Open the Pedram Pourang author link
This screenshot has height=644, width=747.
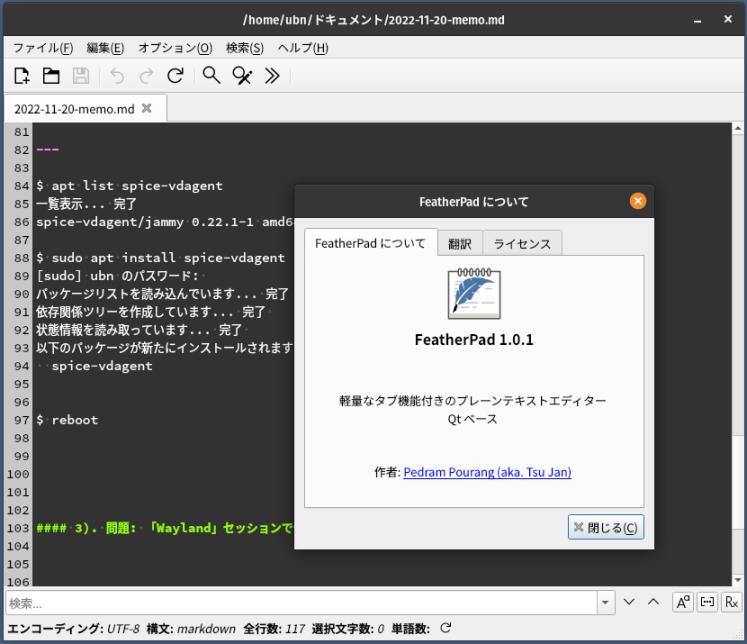(x=487, y=472)
